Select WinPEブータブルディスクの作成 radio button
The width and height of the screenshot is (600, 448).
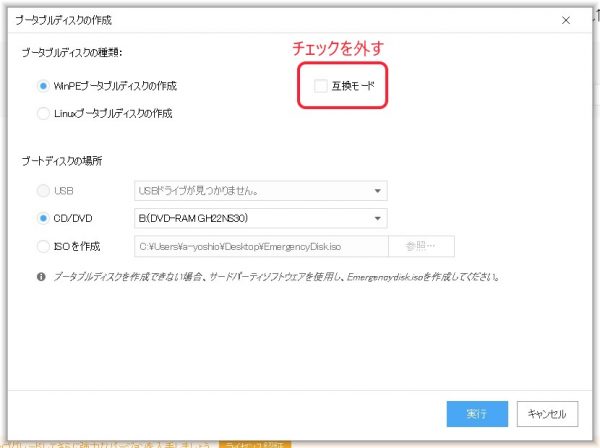pos(43,86)
